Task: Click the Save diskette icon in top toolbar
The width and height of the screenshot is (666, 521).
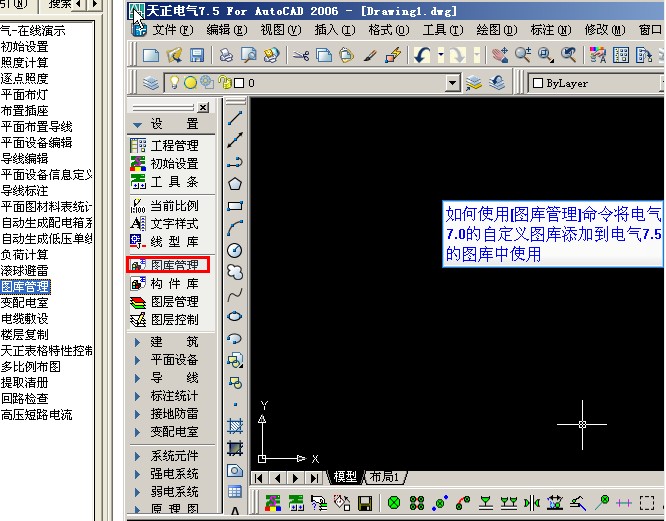Action: pyautogui.click(x=197, y=55)
